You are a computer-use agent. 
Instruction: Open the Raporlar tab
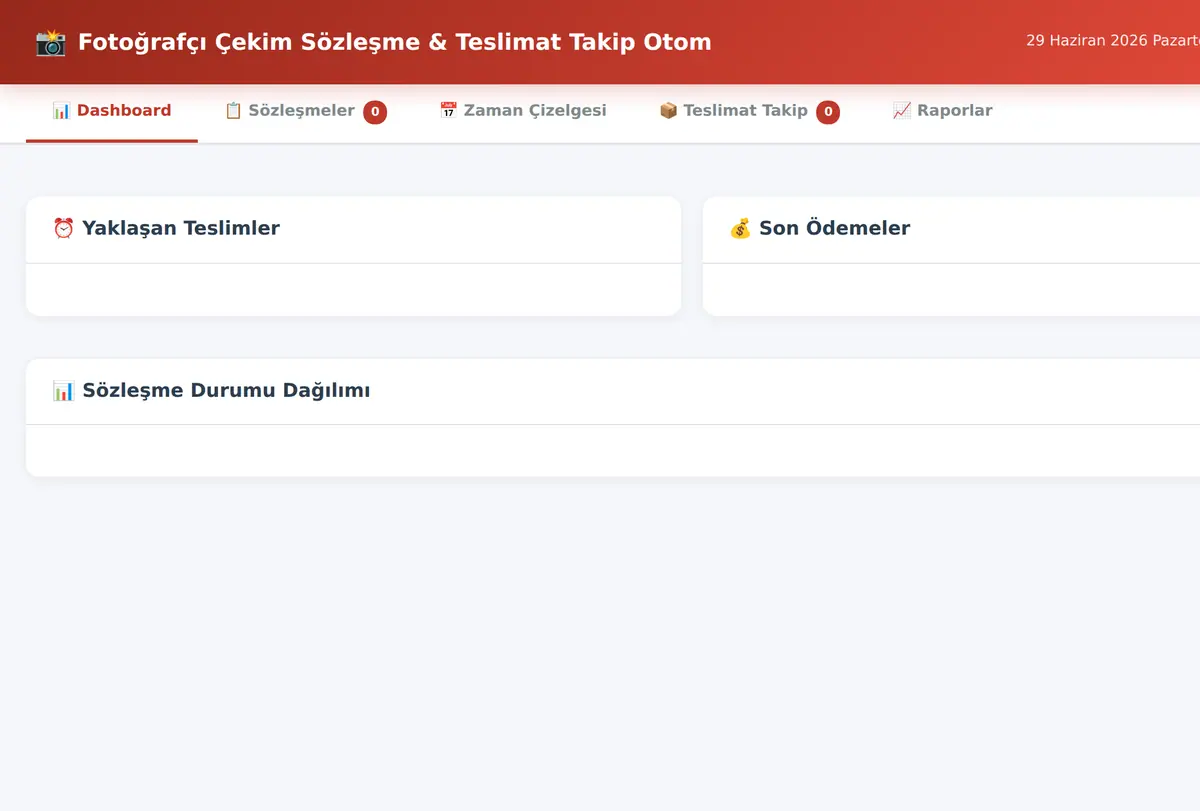(x=942, y=111)
